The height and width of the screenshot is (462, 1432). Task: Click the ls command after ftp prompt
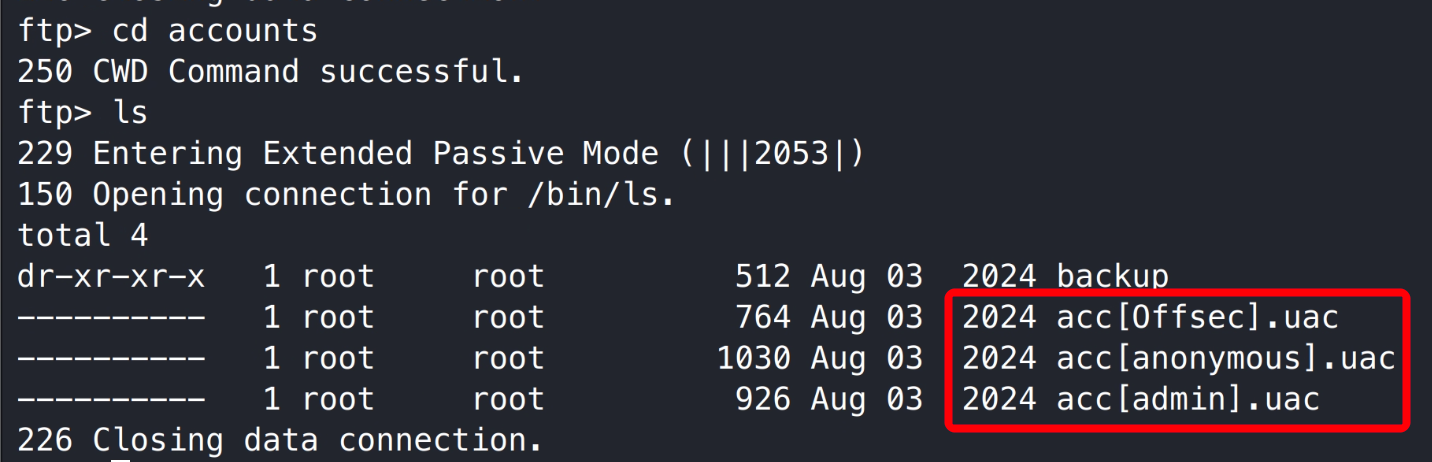coord(130,112)
